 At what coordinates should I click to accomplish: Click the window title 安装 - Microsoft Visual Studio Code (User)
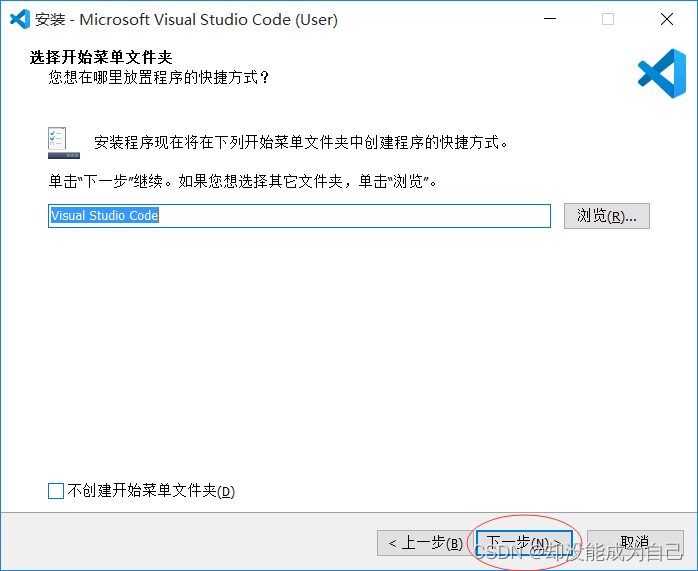(x=186, y=20)
